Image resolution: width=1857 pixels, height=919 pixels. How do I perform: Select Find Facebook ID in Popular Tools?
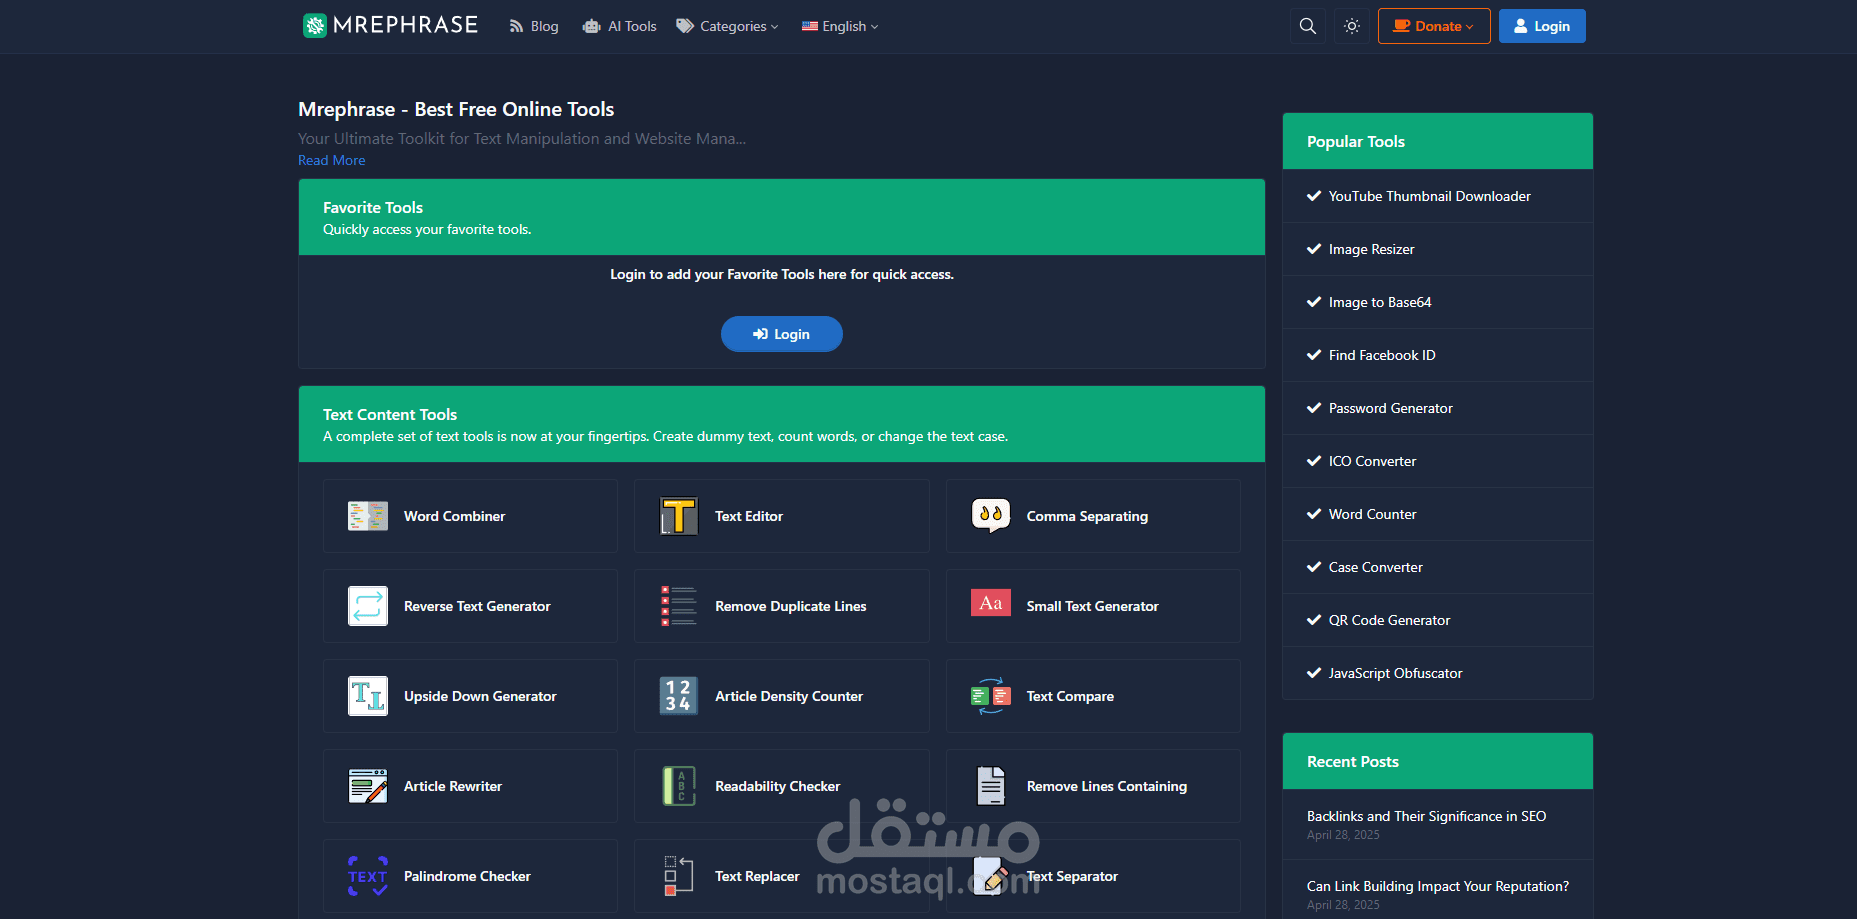pyautogui.click(x=1438, y=355)
